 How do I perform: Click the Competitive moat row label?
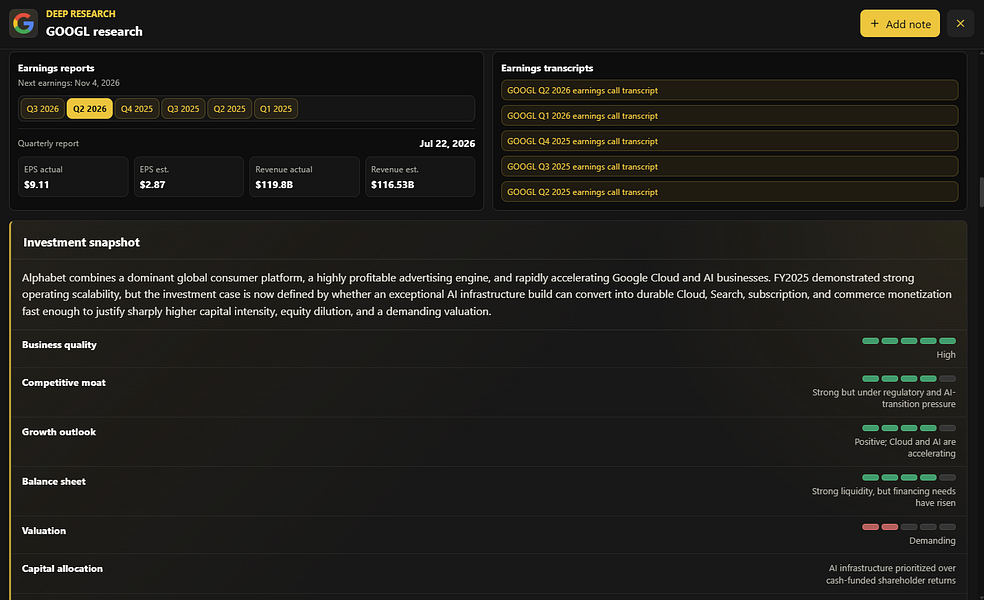click(x=63, y=383)
